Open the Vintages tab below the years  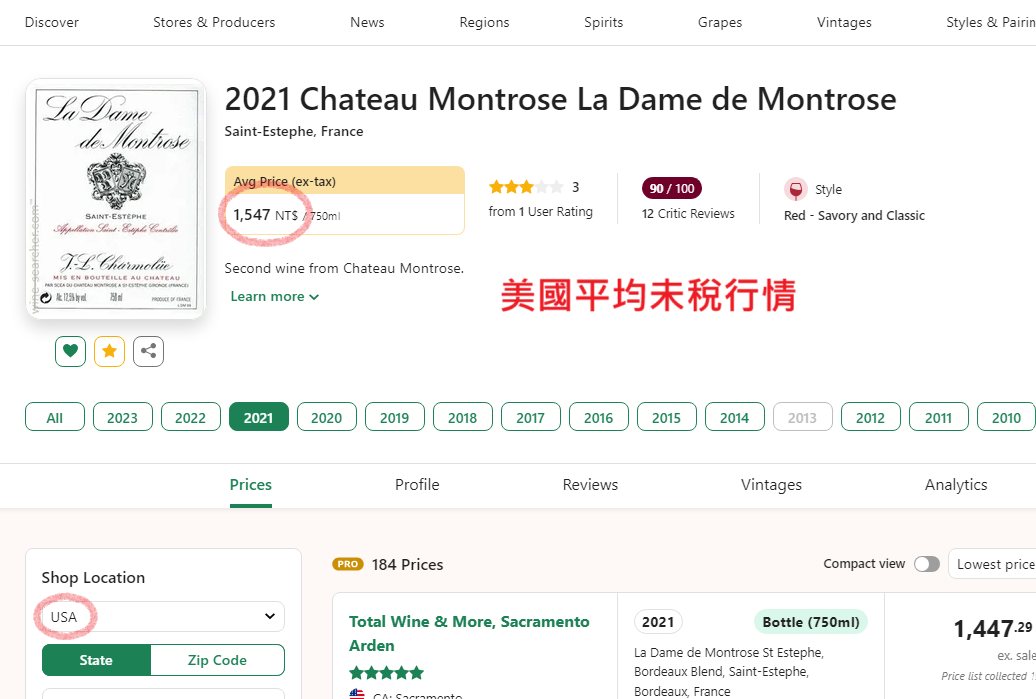pyautogui.click(x=771, y=484)
